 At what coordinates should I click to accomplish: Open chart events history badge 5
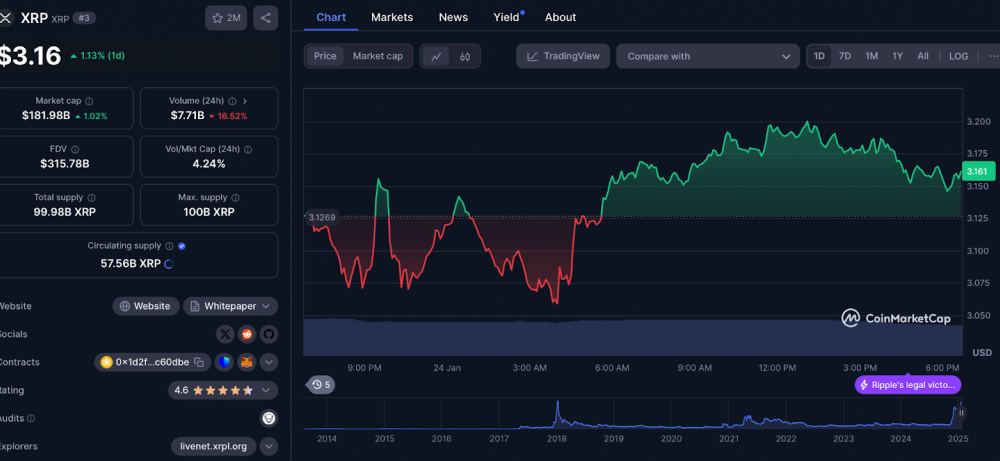click(321, 384)
